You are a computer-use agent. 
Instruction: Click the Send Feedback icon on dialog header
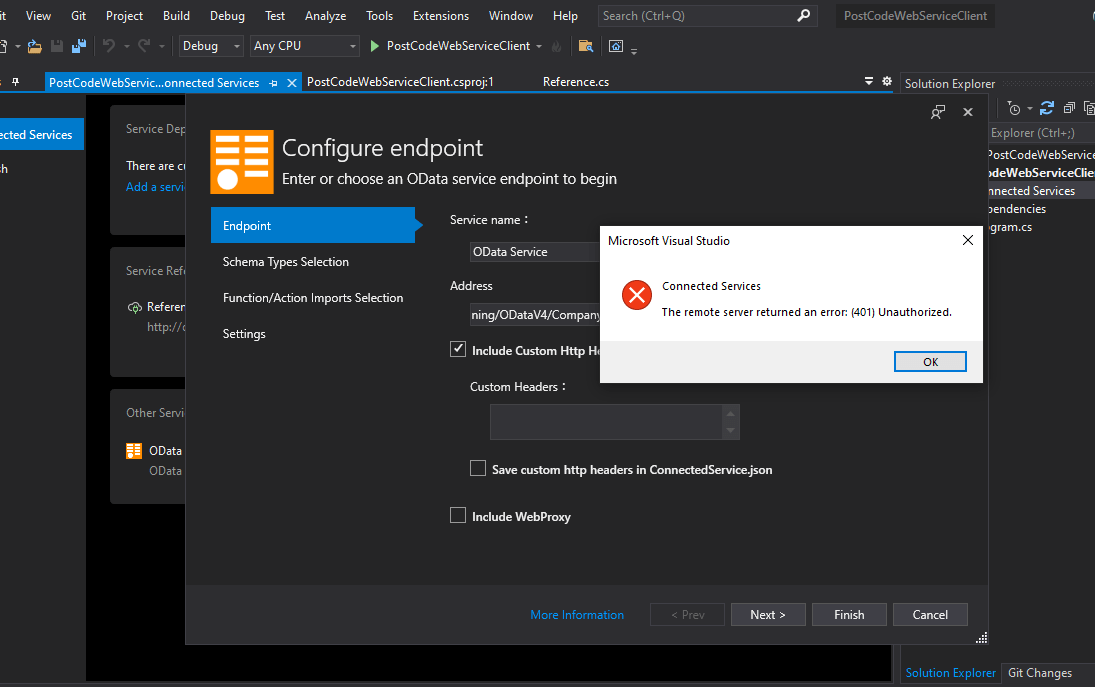pyautogui.click(x=937, y=112)
